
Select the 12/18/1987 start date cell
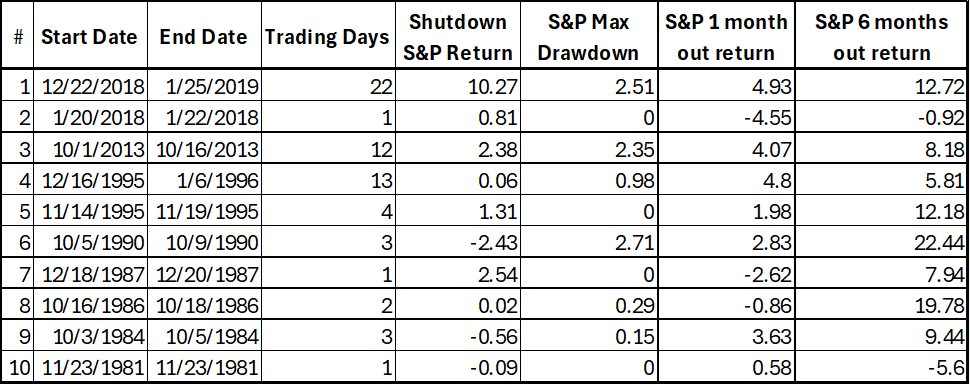click(90, 274)
